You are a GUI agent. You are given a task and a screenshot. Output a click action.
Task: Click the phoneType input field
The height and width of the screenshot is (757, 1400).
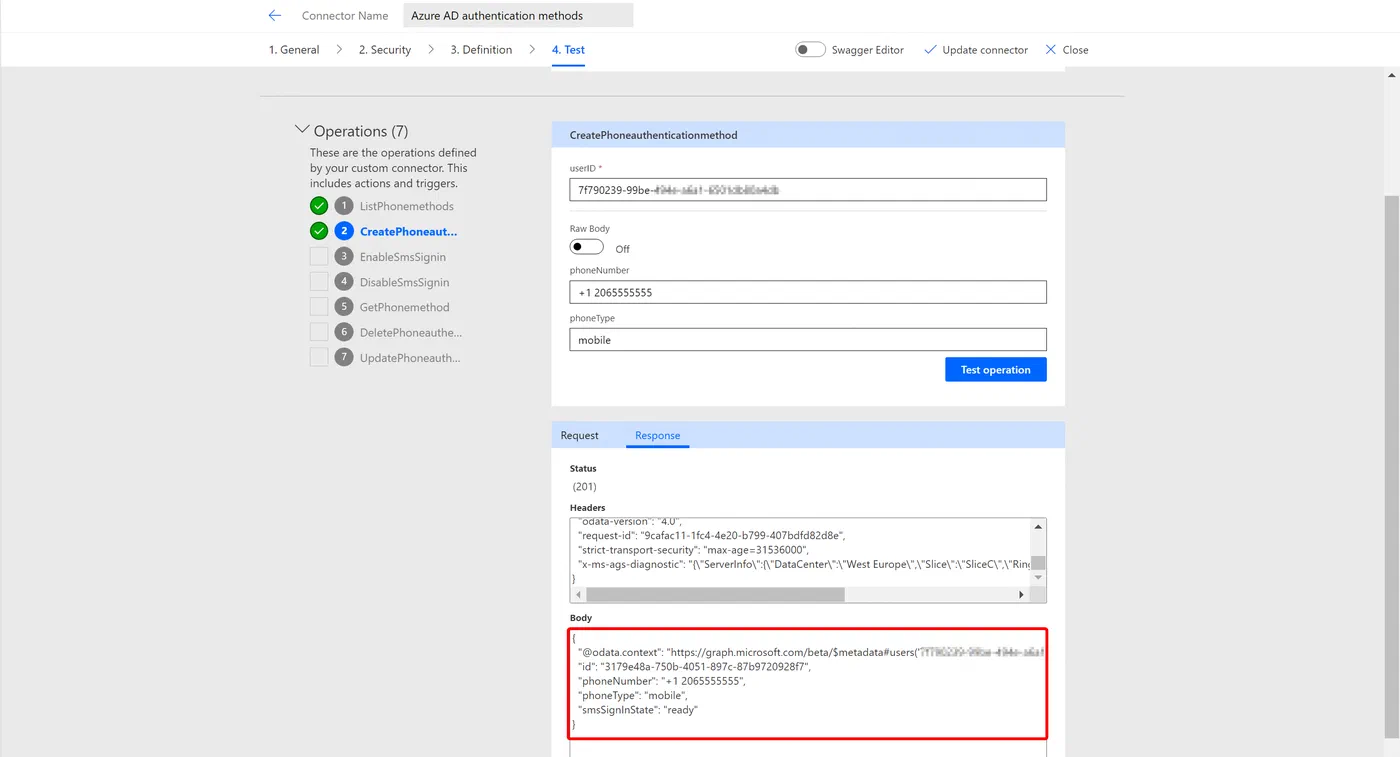(808, 340)
